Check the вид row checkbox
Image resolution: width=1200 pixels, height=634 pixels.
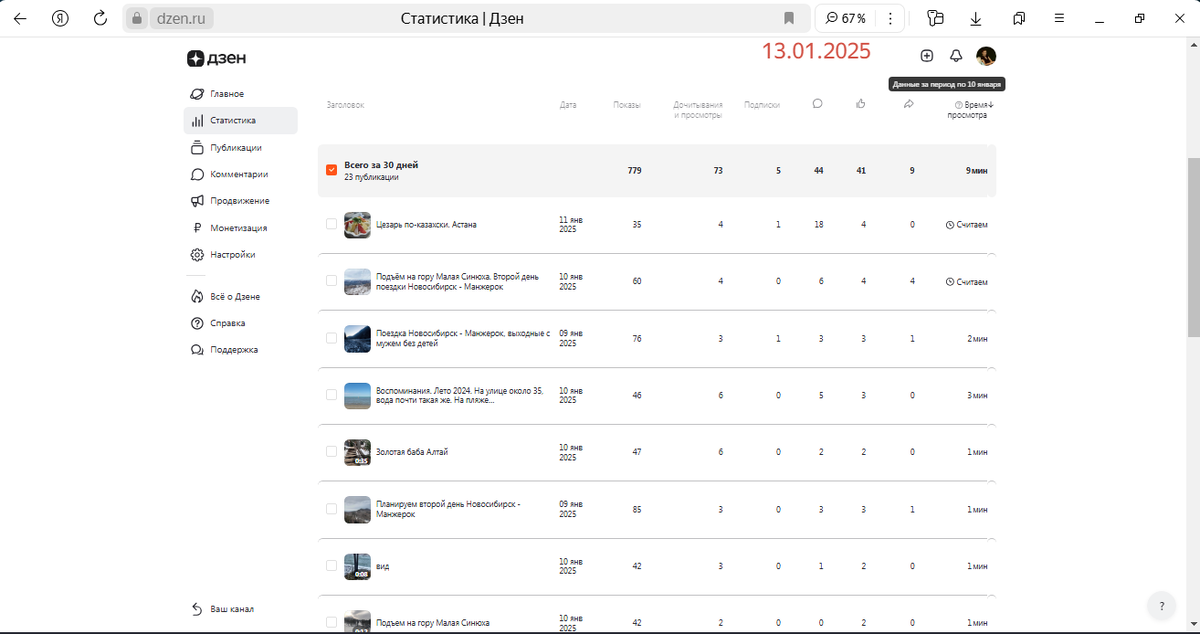click(331, 566)
